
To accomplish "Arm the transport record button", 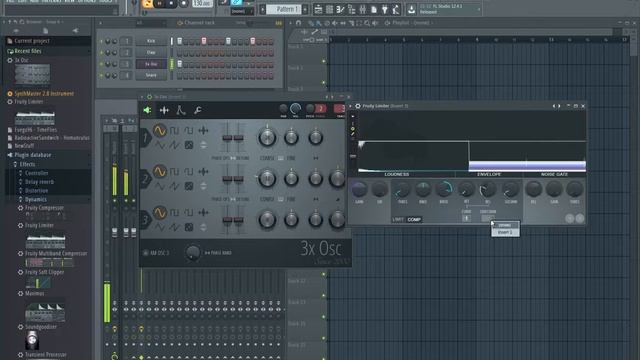I will point(183,3).
